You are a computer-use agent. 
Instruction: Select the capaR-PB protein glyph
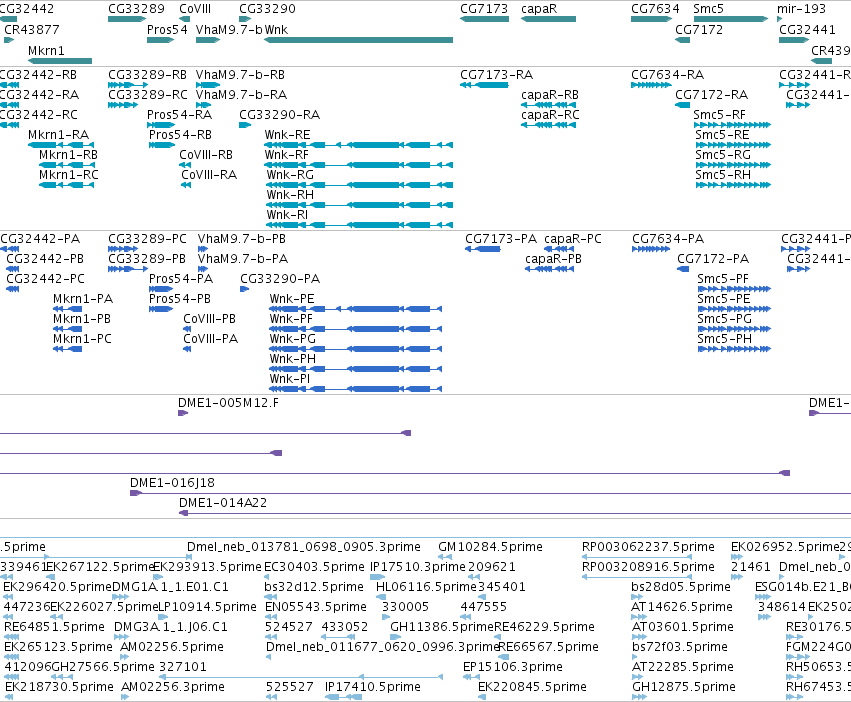coord(549,269)
